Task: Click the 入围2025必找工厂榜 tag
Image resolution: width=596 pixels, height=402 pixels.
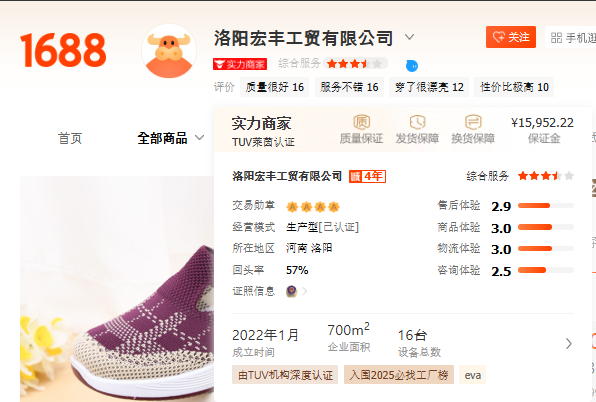Action: [x=399, y=375]
